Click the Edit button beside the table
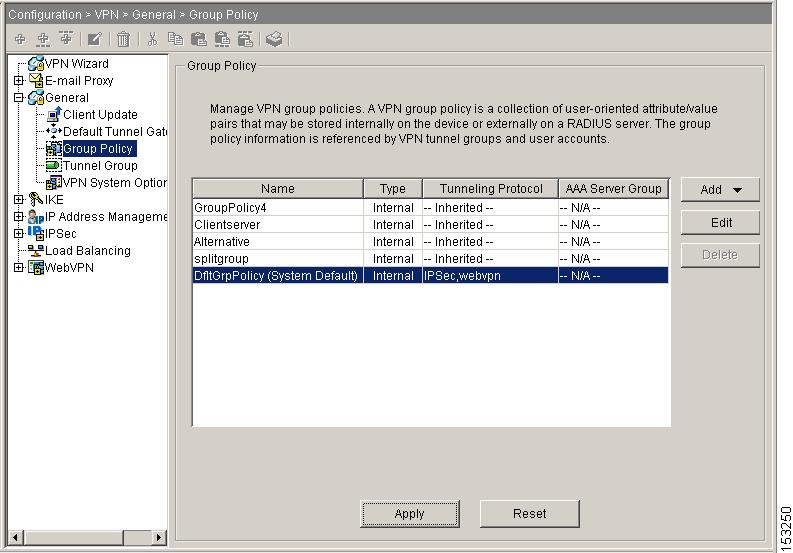Screen dimensions: 793x553 (720, 223)
